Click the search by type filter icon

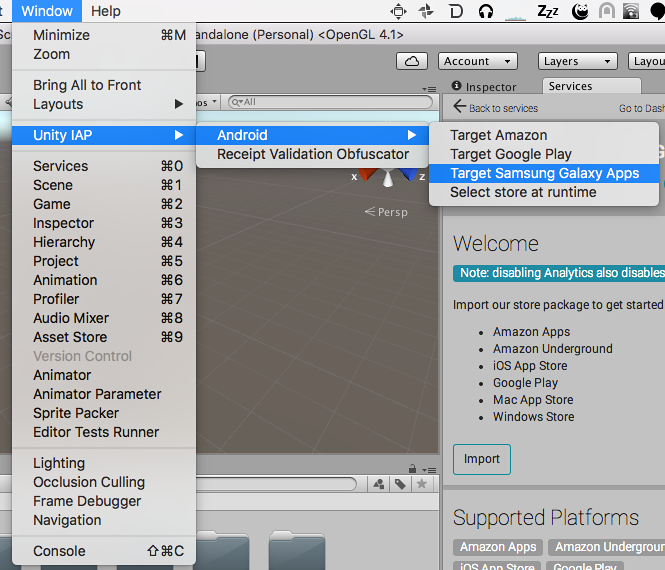pos(379,484)
